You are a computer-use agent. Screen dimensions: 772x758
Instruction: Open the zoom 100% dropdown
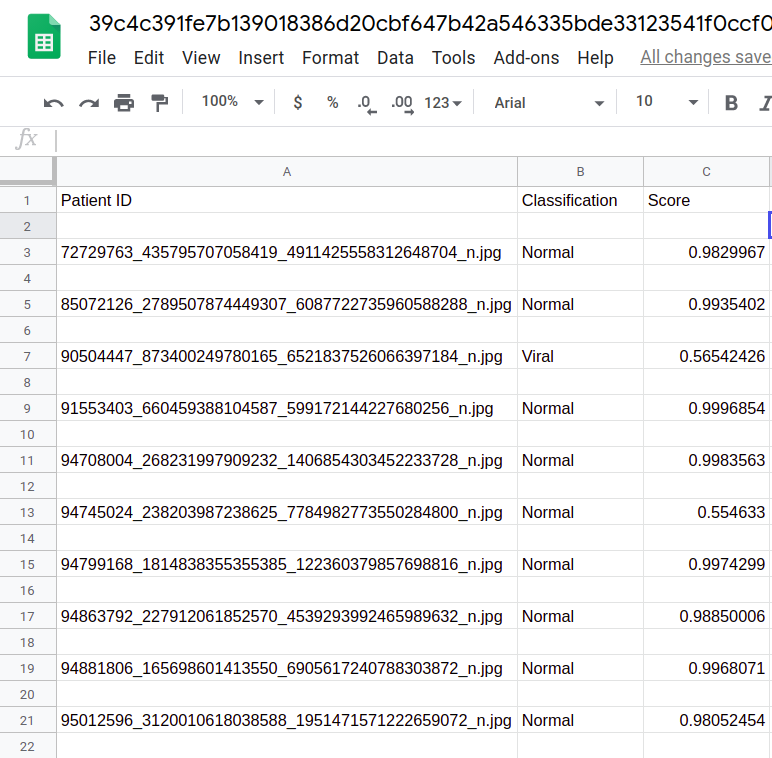232,102
